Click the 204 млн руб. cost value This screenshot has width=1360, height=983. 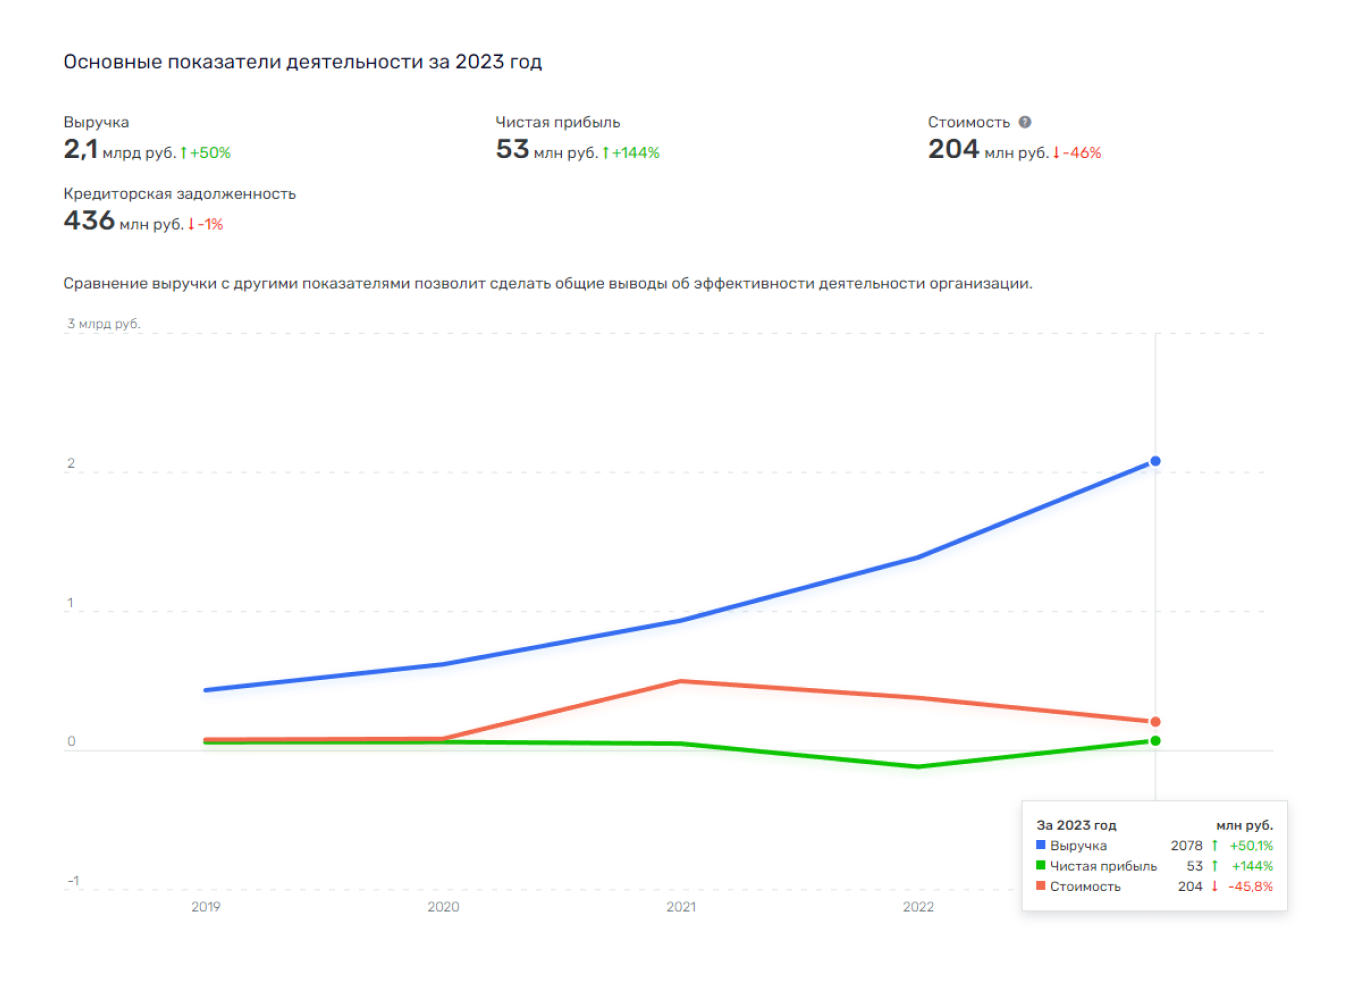pos(988,150)
